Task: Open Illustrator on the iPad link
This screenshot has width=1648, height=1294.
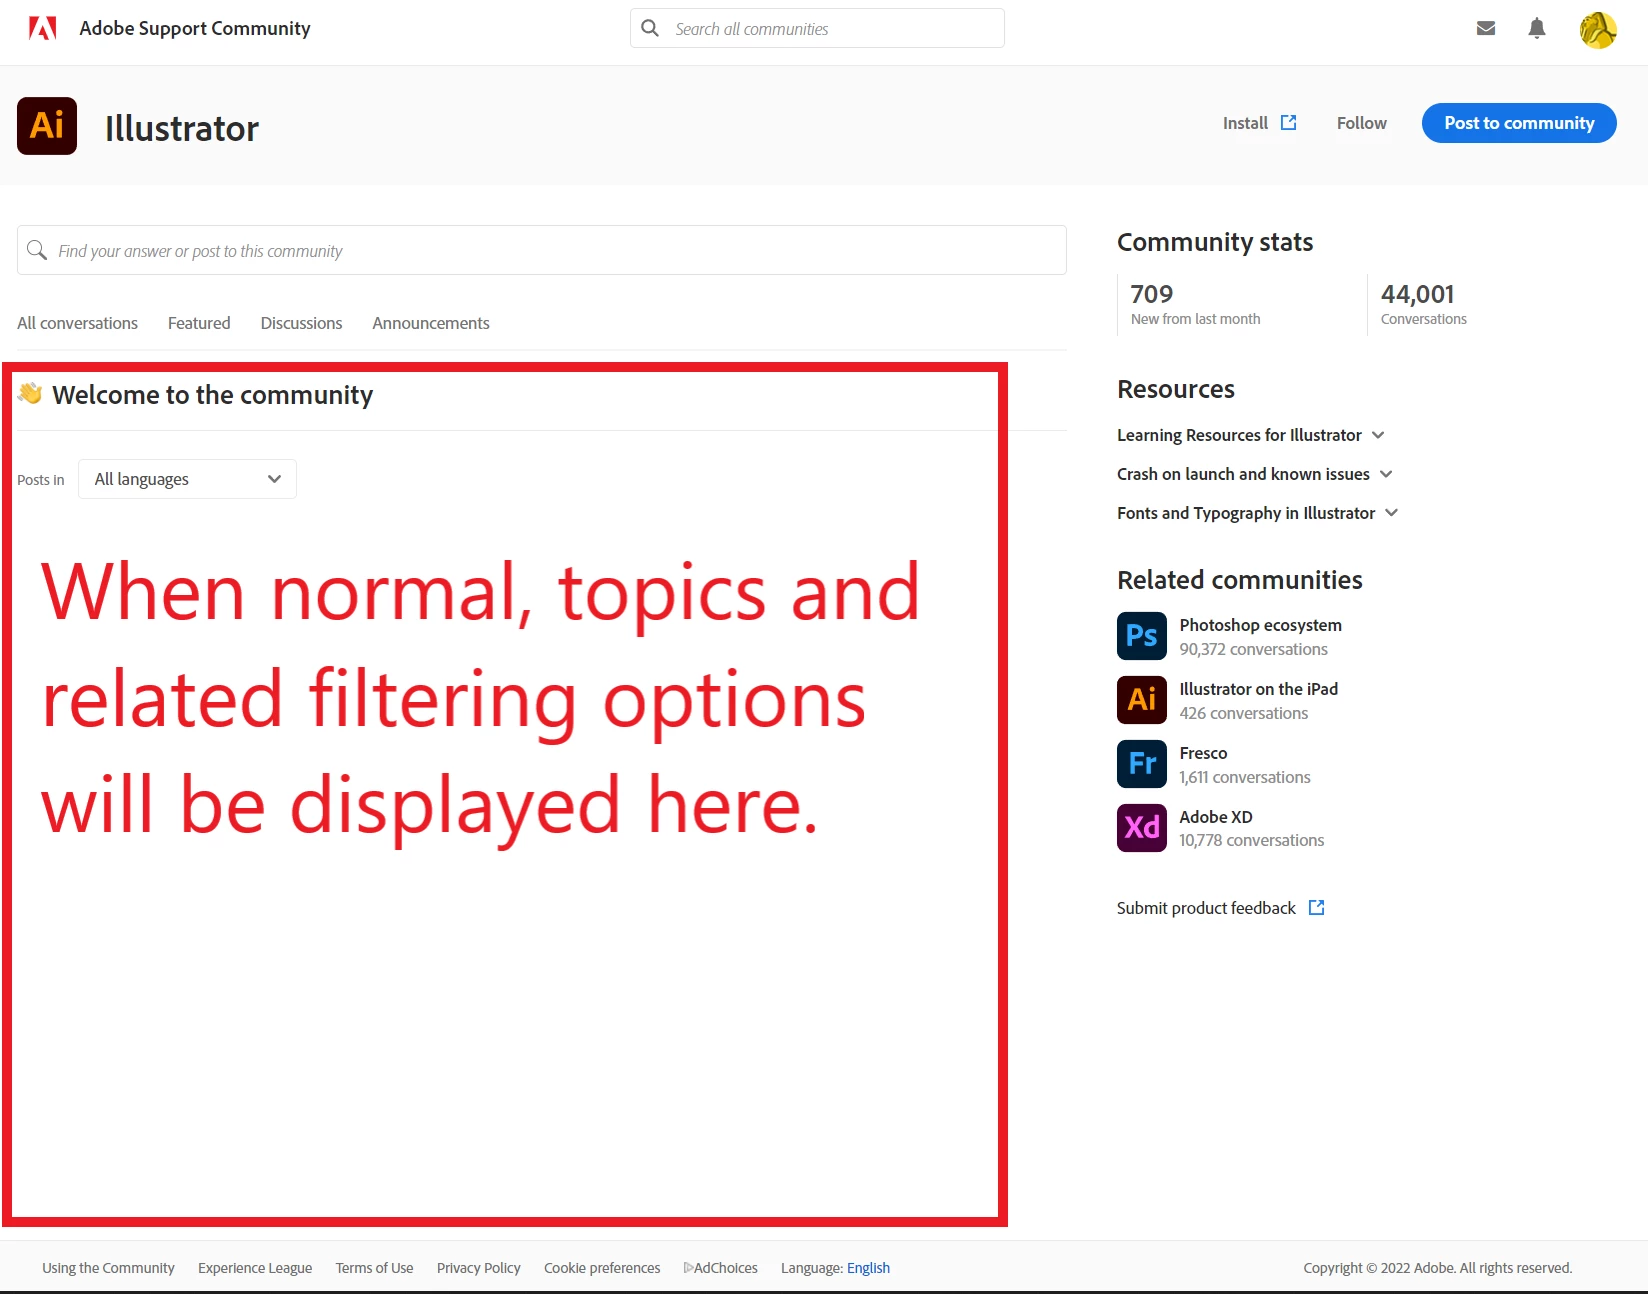Action: pos(1258,689)
